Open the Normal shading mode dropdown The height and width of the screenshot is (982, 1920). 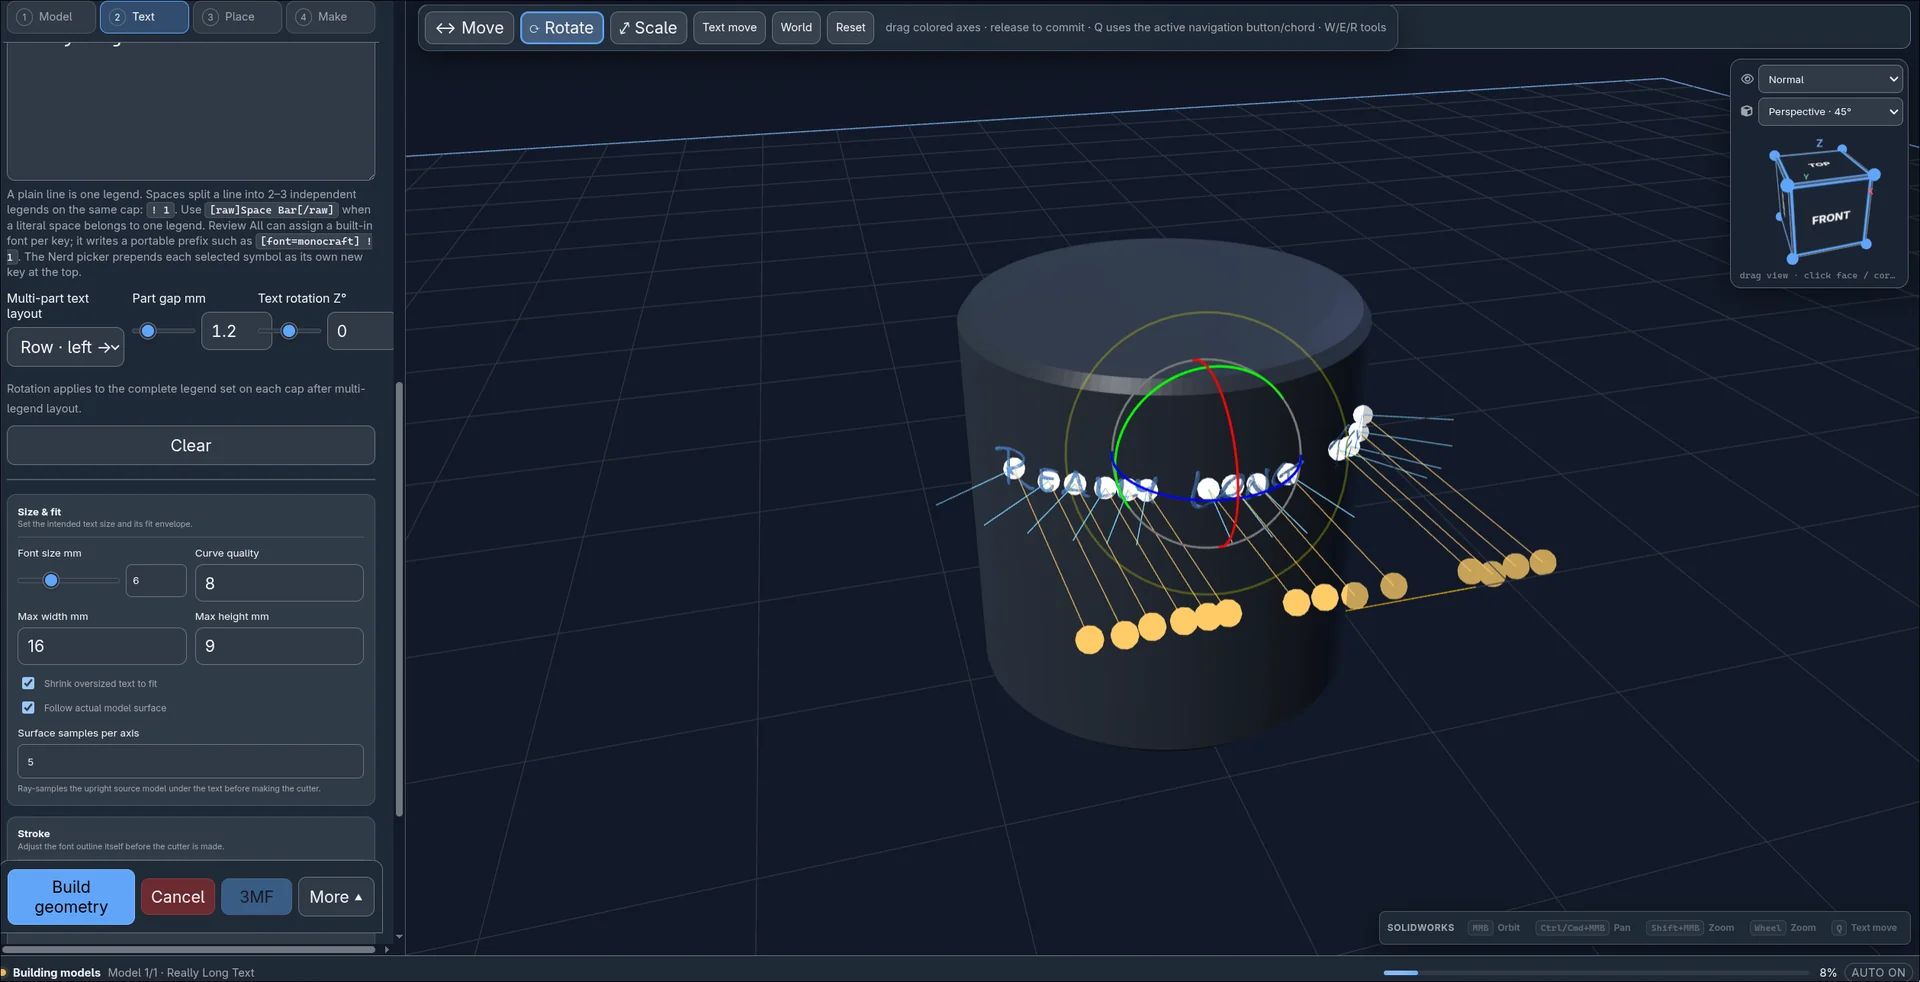[x=1829, y=79]
